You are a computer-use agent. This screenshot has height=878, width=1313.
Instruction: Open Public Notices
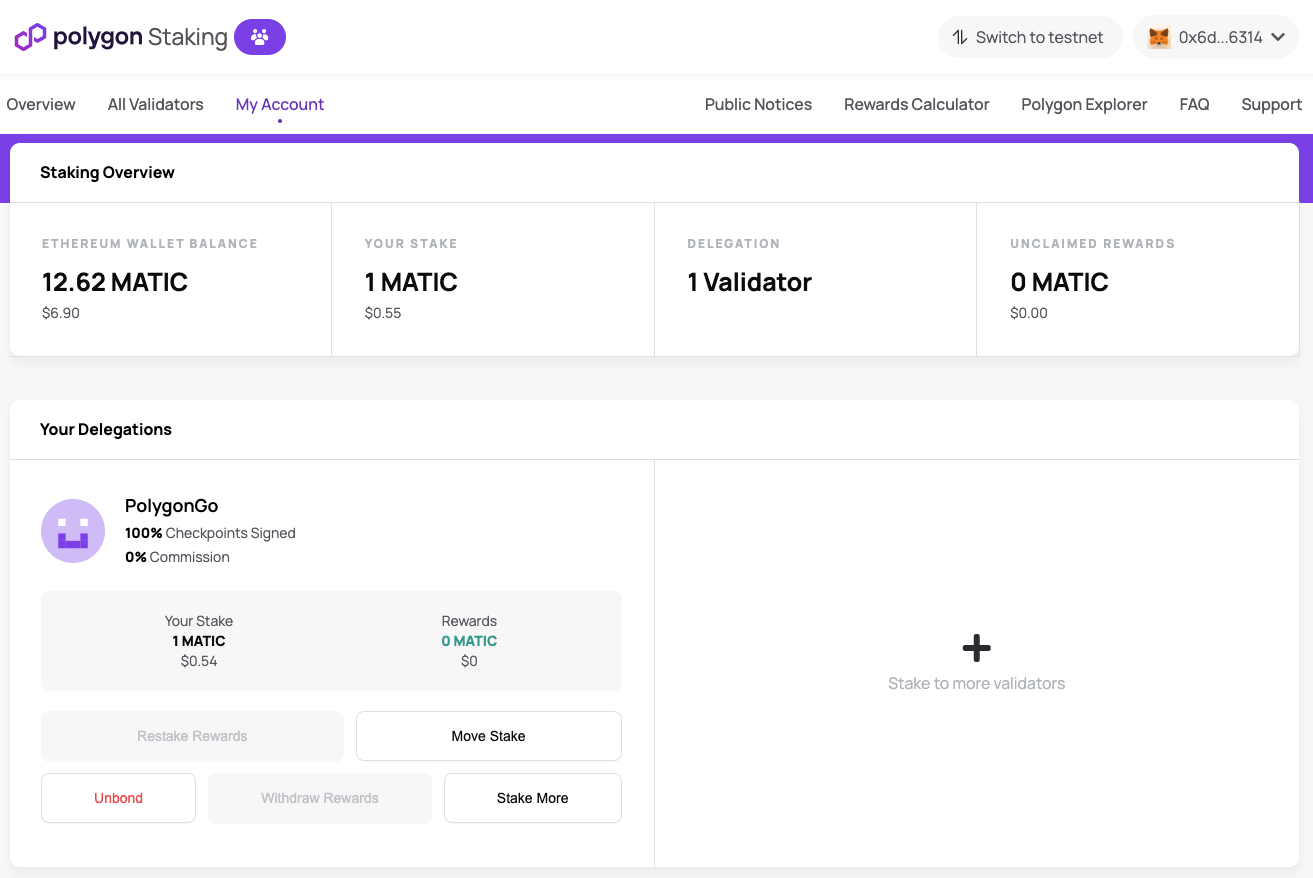[758, 104]
